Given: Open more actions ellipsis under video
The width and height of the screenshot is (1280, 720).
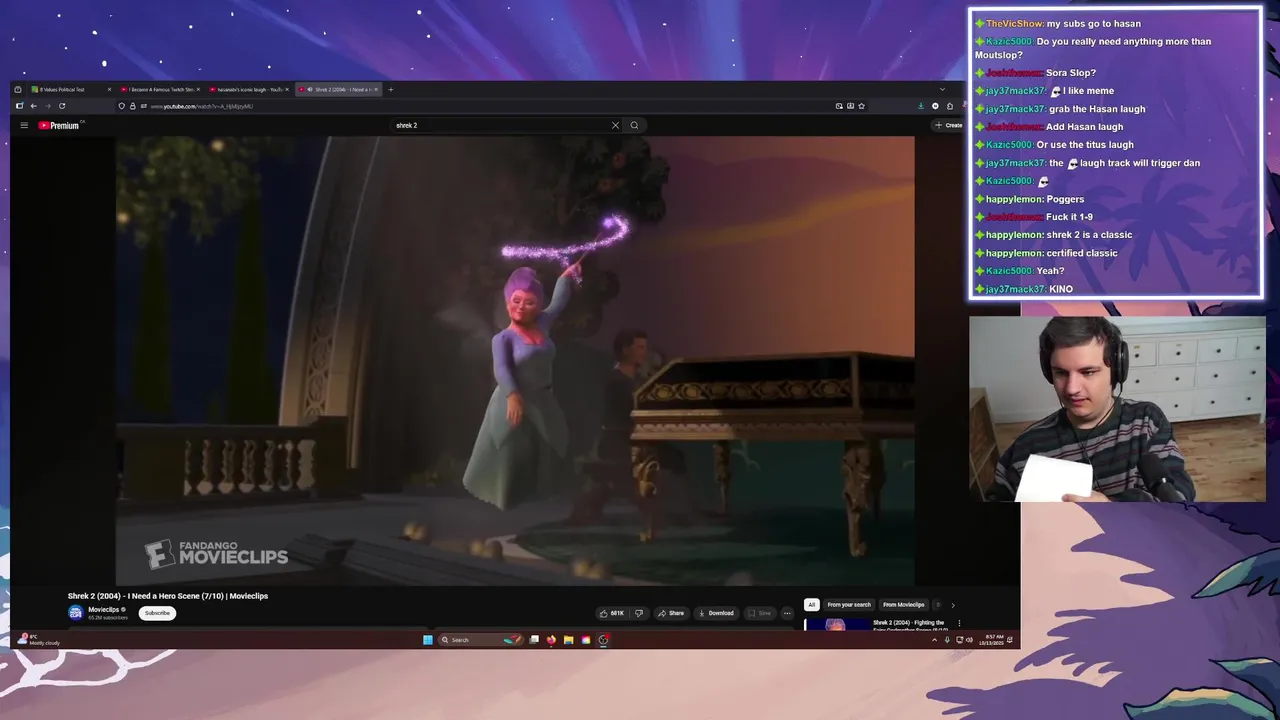Looking at the screenshot, I should click(x=787, y=613).
